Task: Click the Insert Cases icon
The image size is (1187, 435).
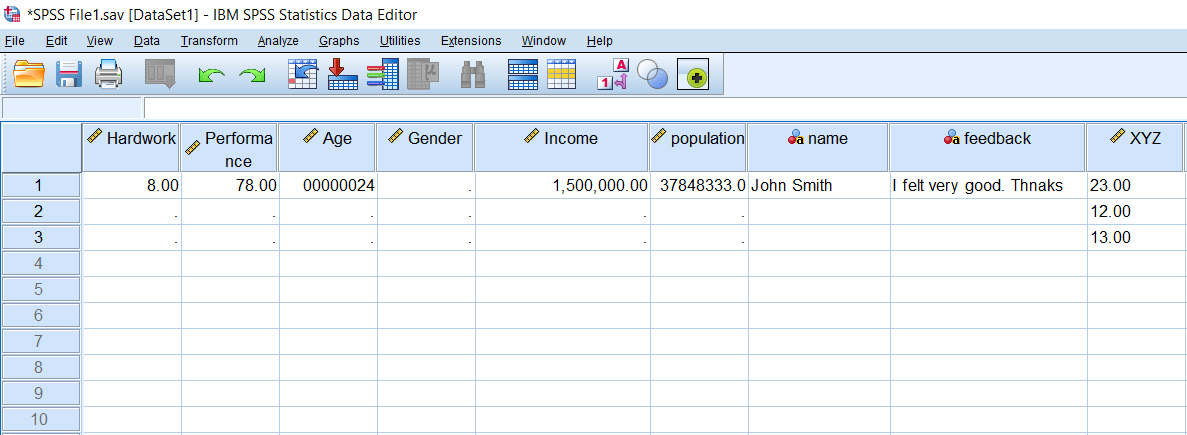Action: (522, 74)
